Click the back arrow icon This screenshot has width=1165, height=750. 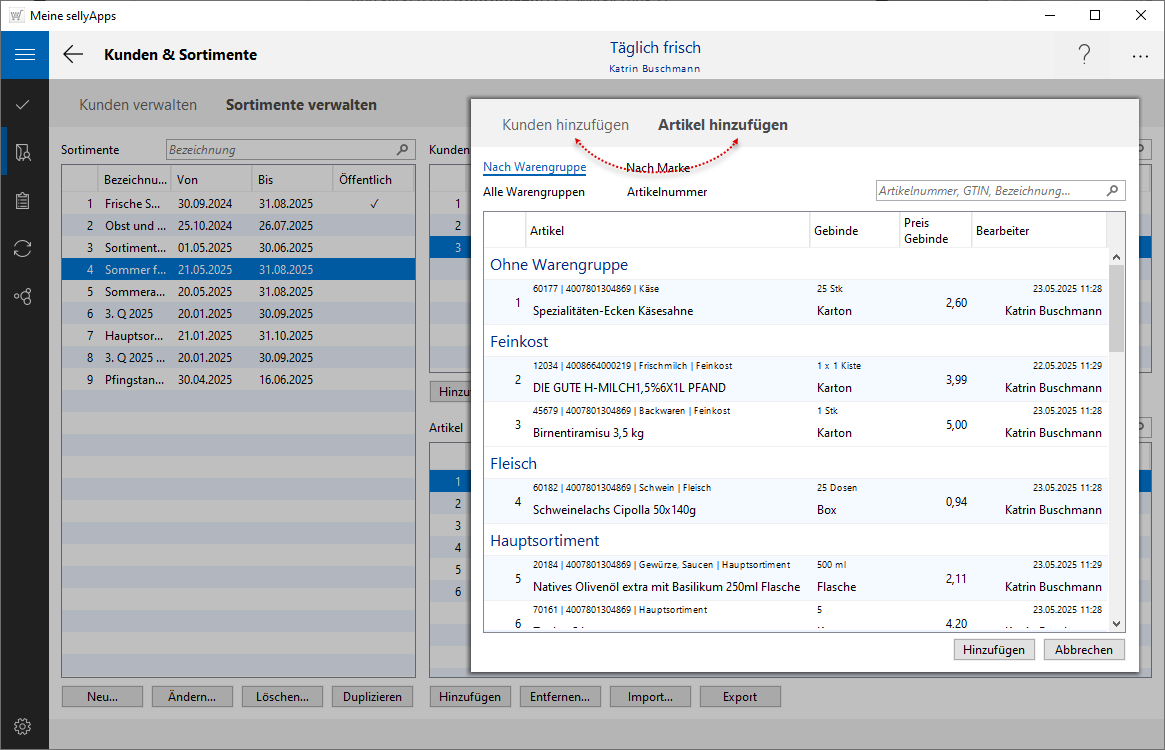(x=73, y=55)
